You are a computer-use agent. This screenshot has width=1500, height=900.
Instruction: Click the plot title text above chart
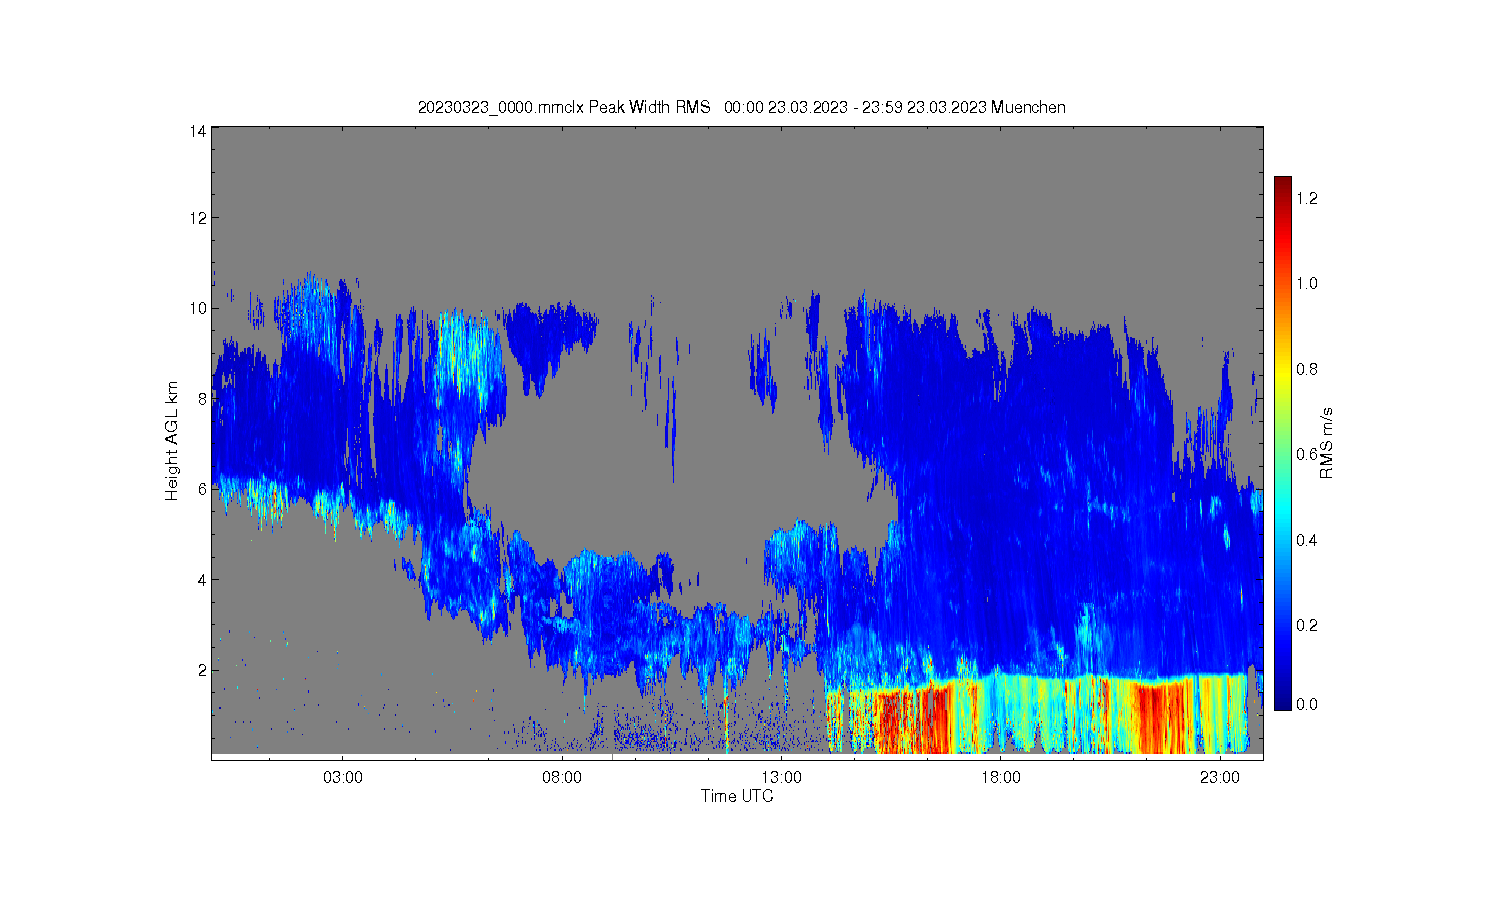click(x=741, y=107)
